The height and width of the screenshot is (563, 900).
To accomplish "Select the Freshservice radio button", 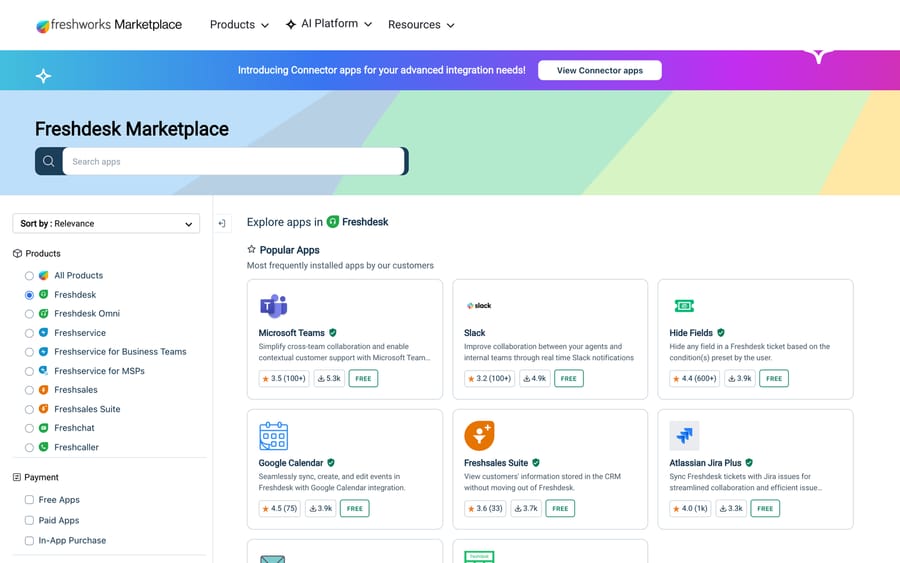I will coord(29,333).
